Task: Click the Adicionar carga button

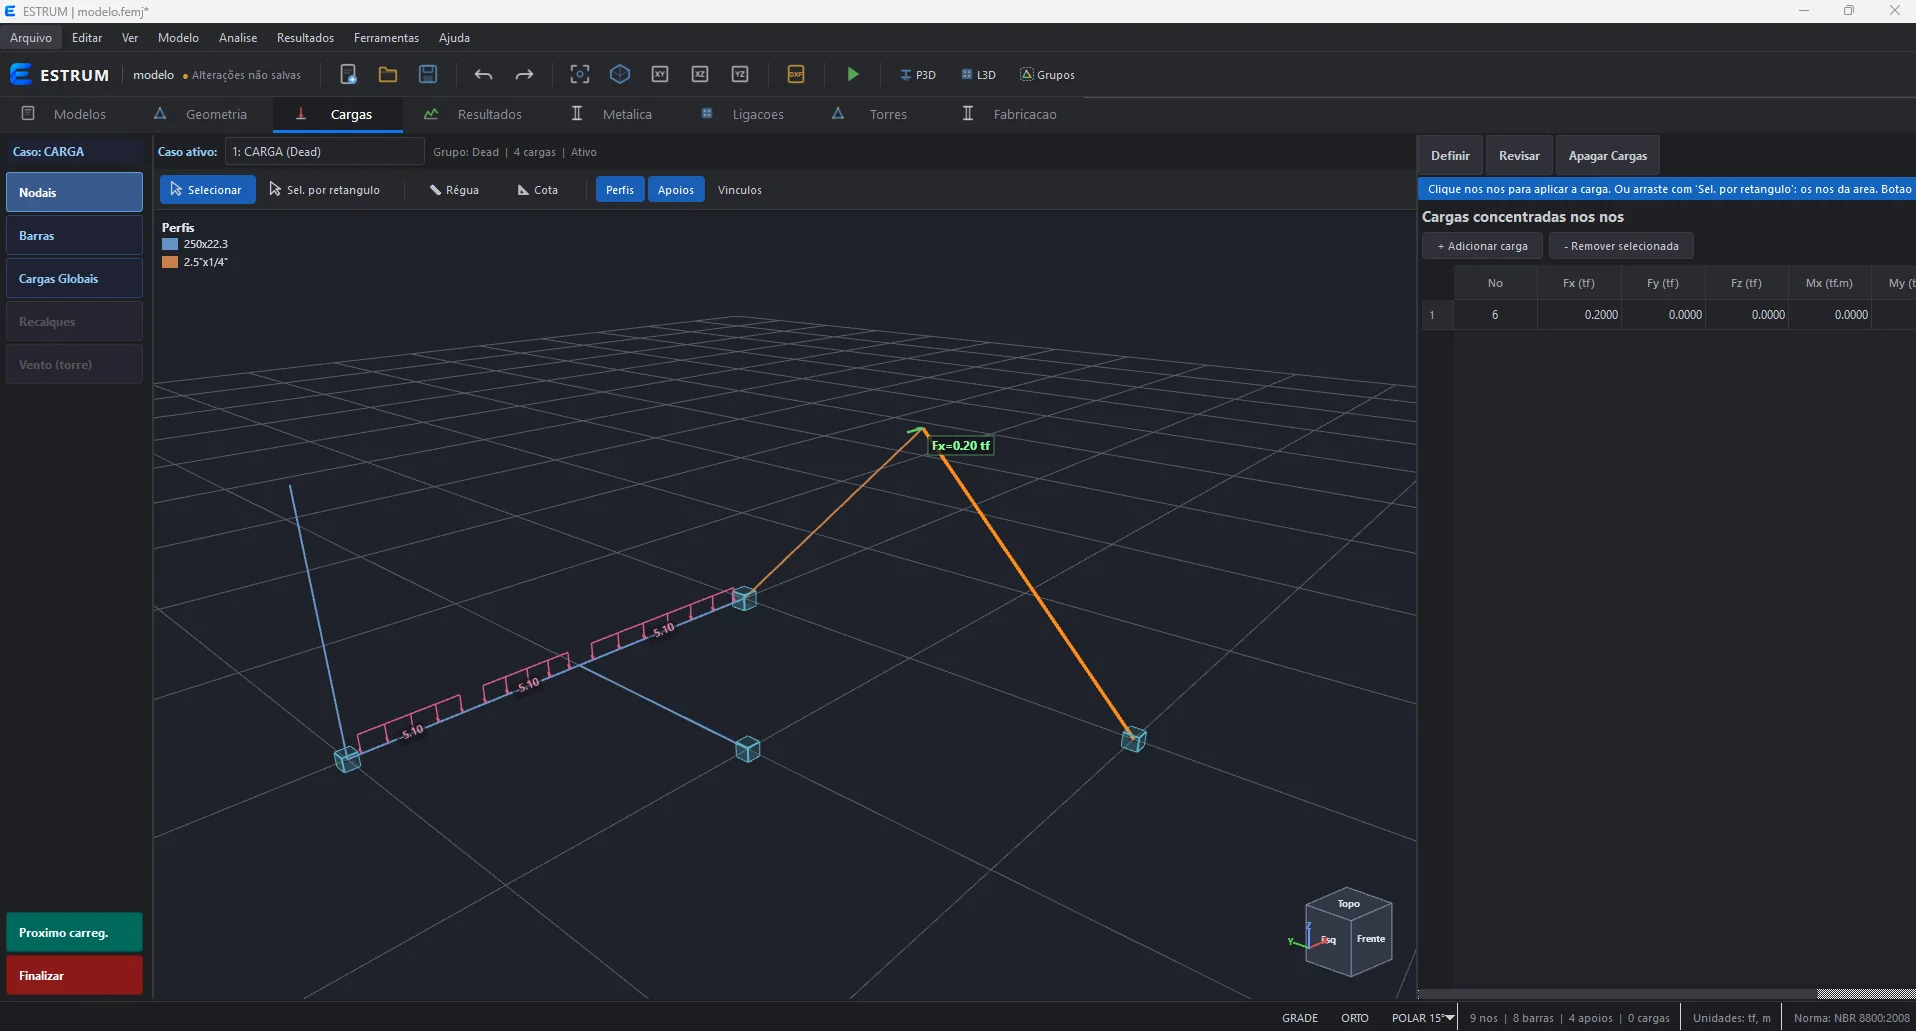Action: click(1482, 246)
